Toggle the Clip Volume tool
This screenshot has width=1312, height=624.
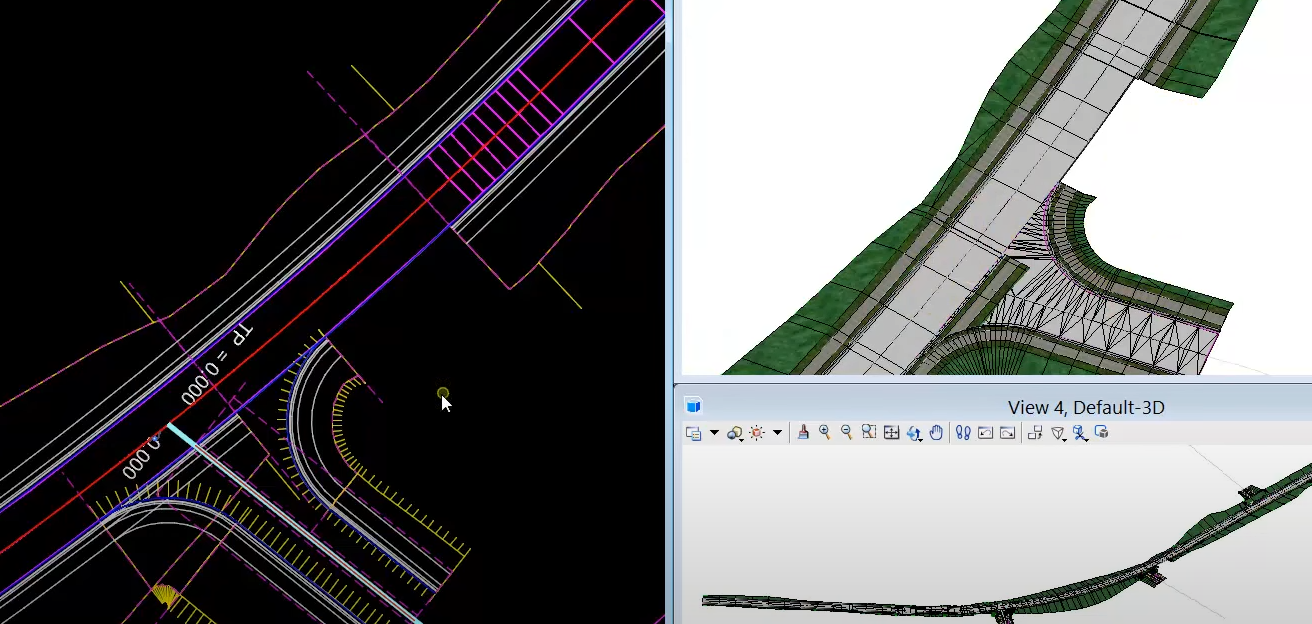[x=1057, y=432]
